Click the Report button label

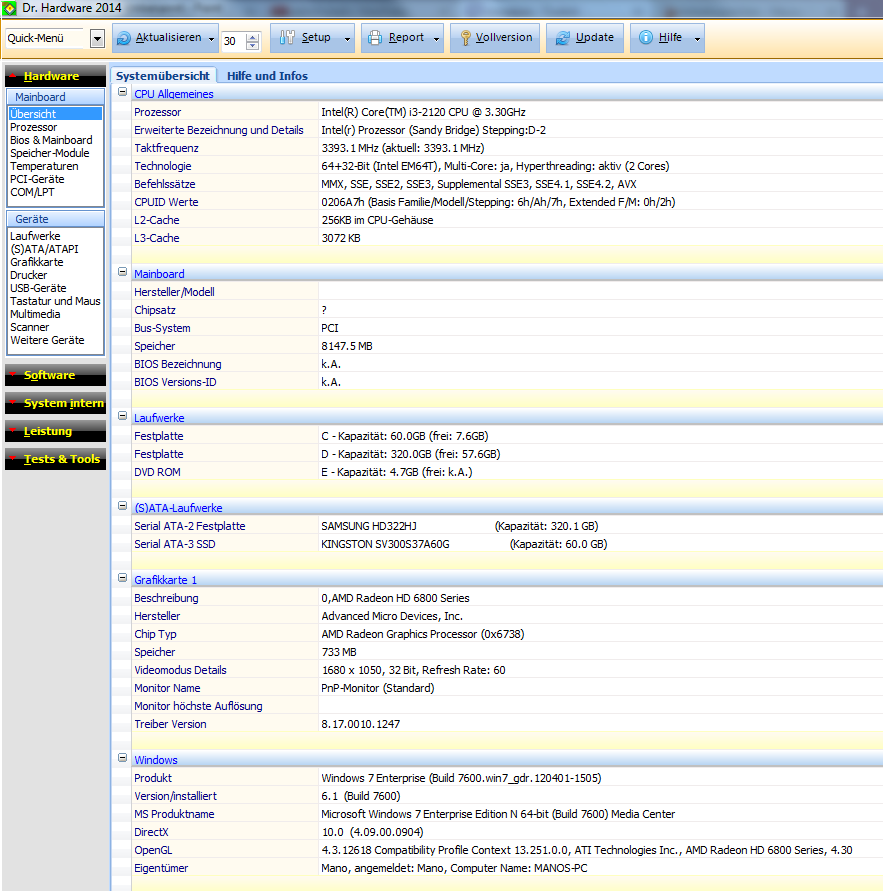tap(406, 38)
